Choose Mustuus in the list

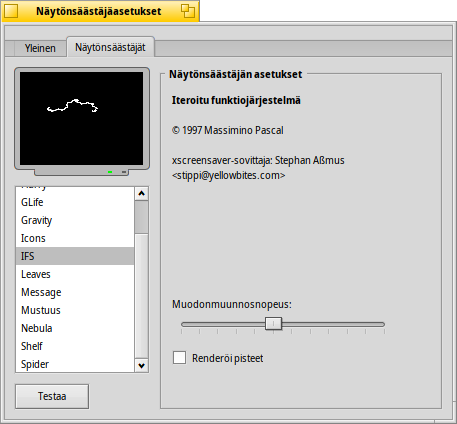click(x=75, y=310)
